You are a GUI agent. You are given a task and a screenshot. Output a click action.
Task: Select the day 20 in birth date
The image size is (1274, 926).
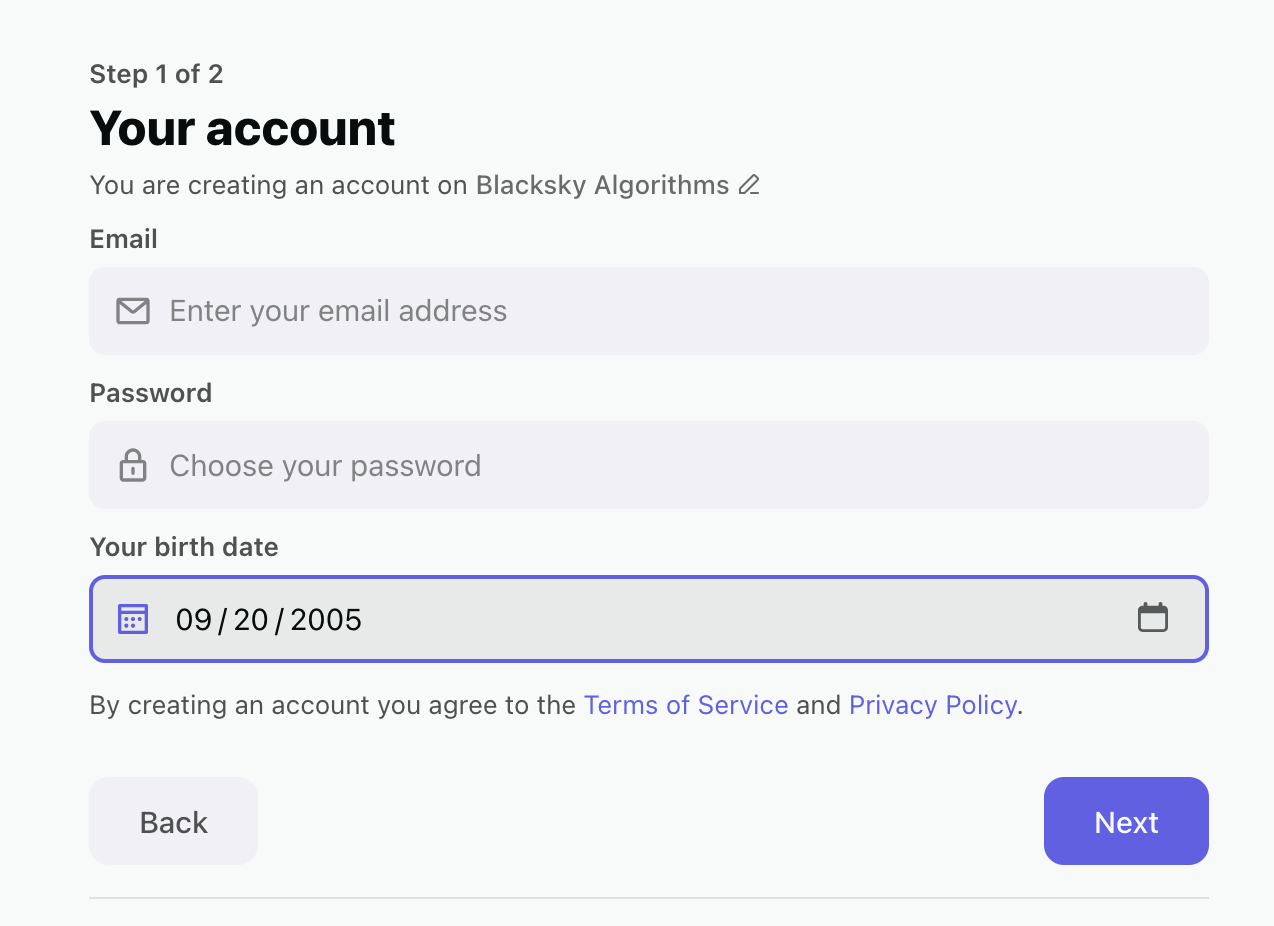(251, 620)
